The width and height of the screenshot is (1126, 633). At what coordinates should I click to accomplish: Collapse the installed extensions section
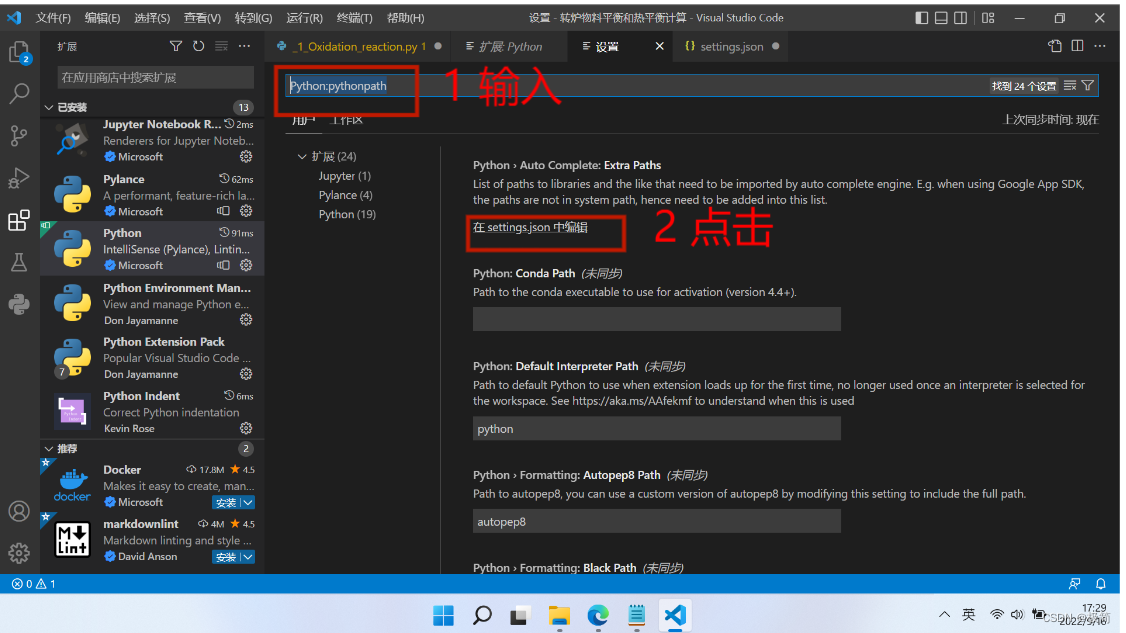49,107
